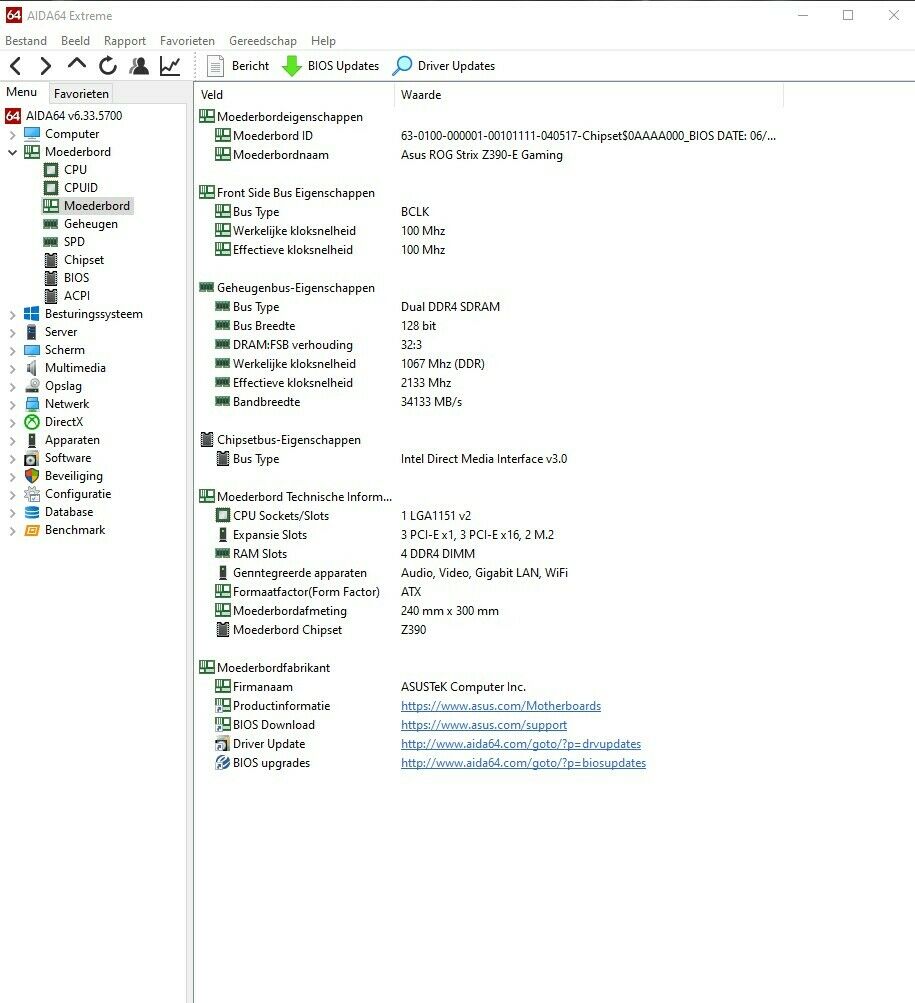Open the user profile silhouette toolbar icon
The image size is (915, 1003).
(139, 65)
